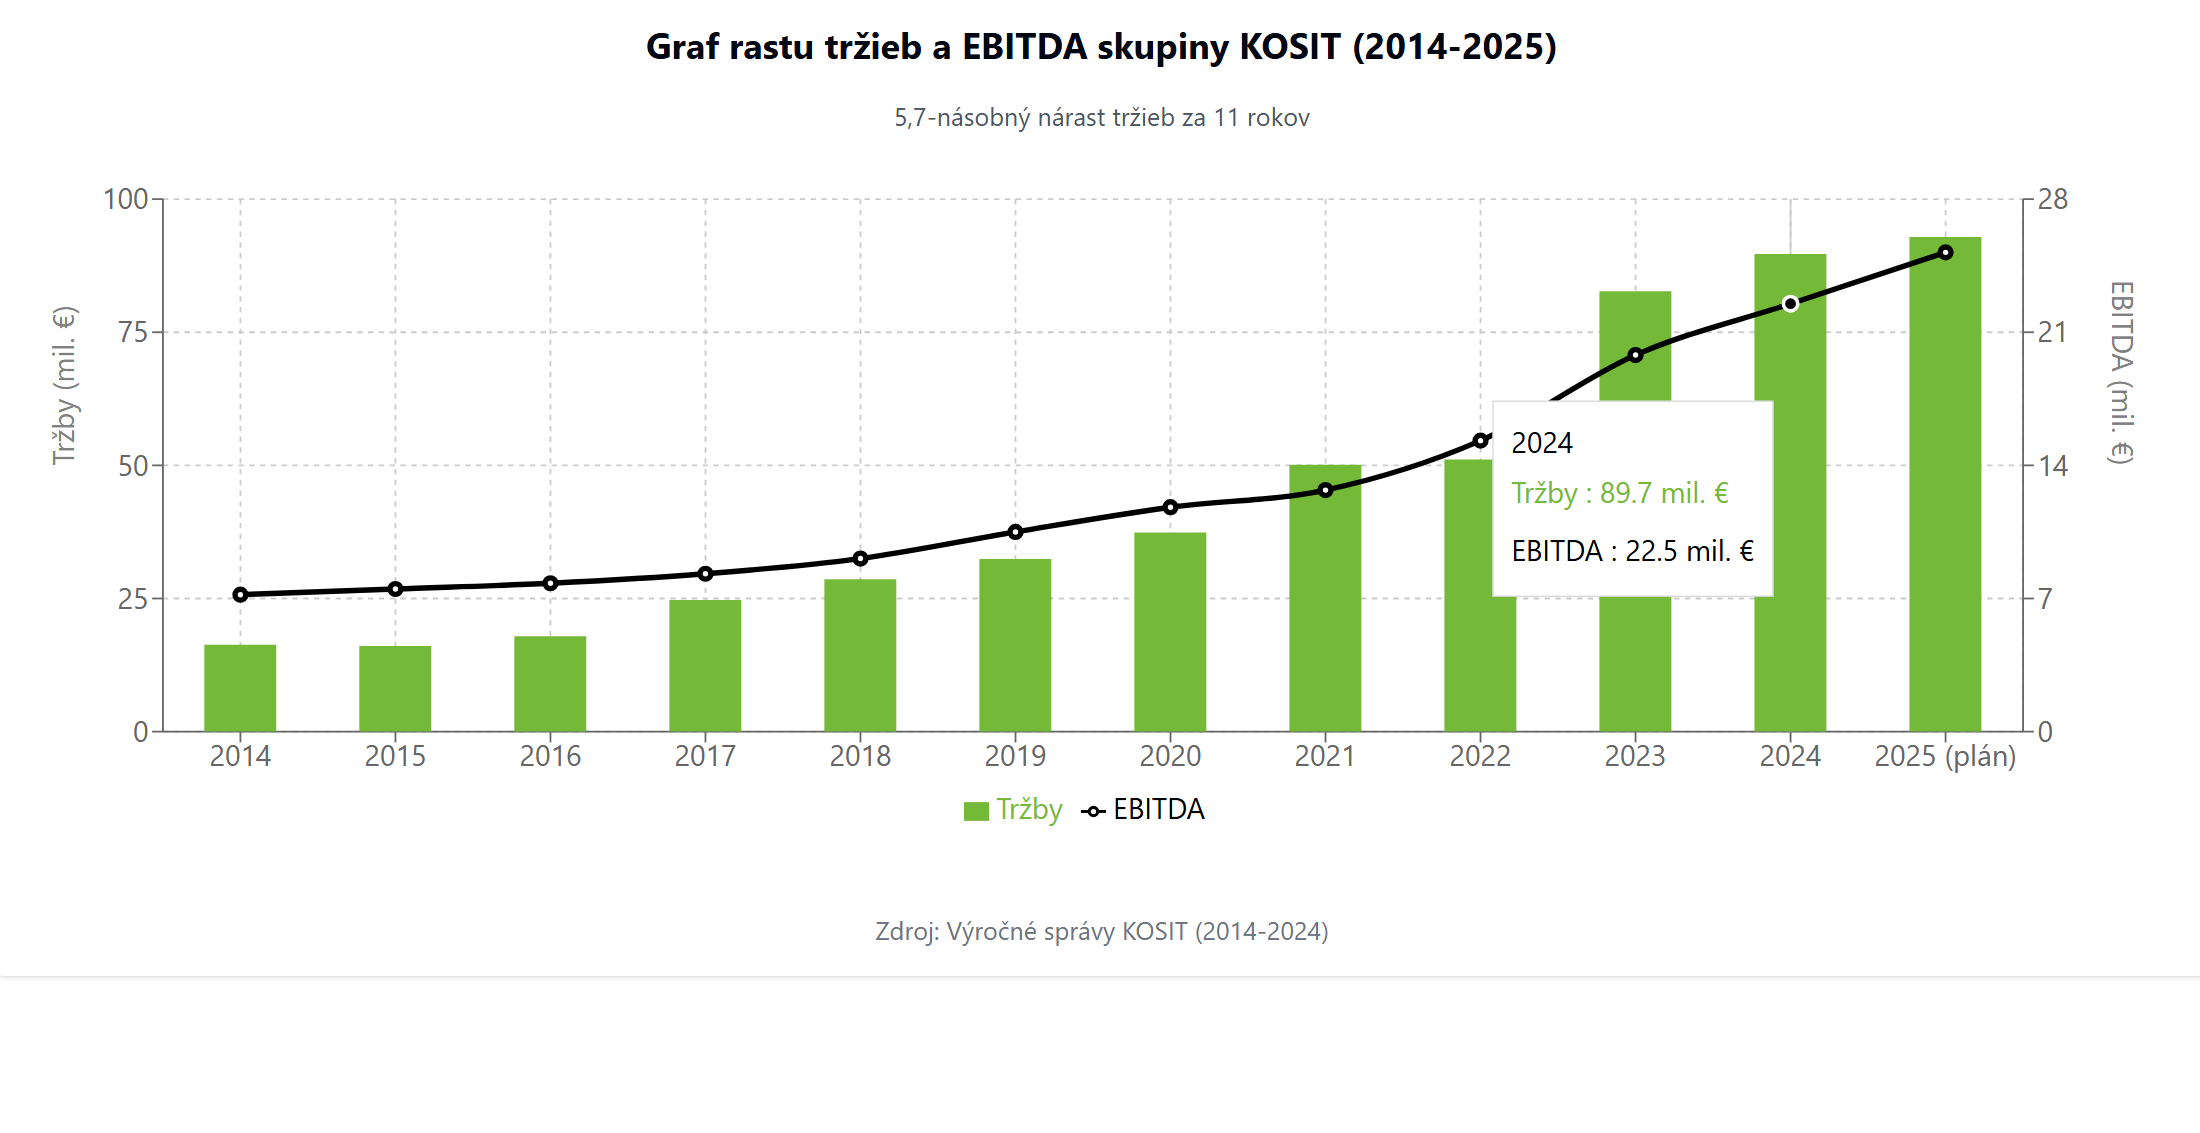Screen dimensions: 2200x1133
Task: Click the 2017 revenue bar
Action: [705, 666]
